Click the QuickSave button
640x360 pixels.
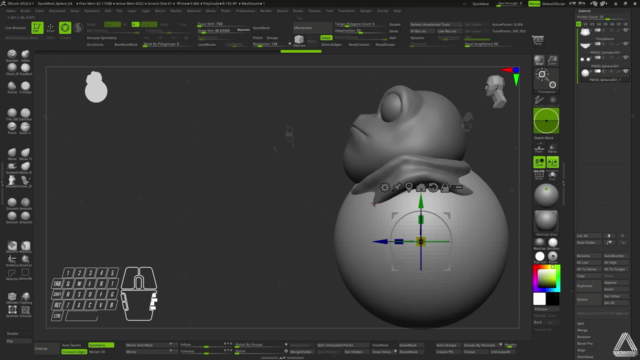[x=480, y=4]
